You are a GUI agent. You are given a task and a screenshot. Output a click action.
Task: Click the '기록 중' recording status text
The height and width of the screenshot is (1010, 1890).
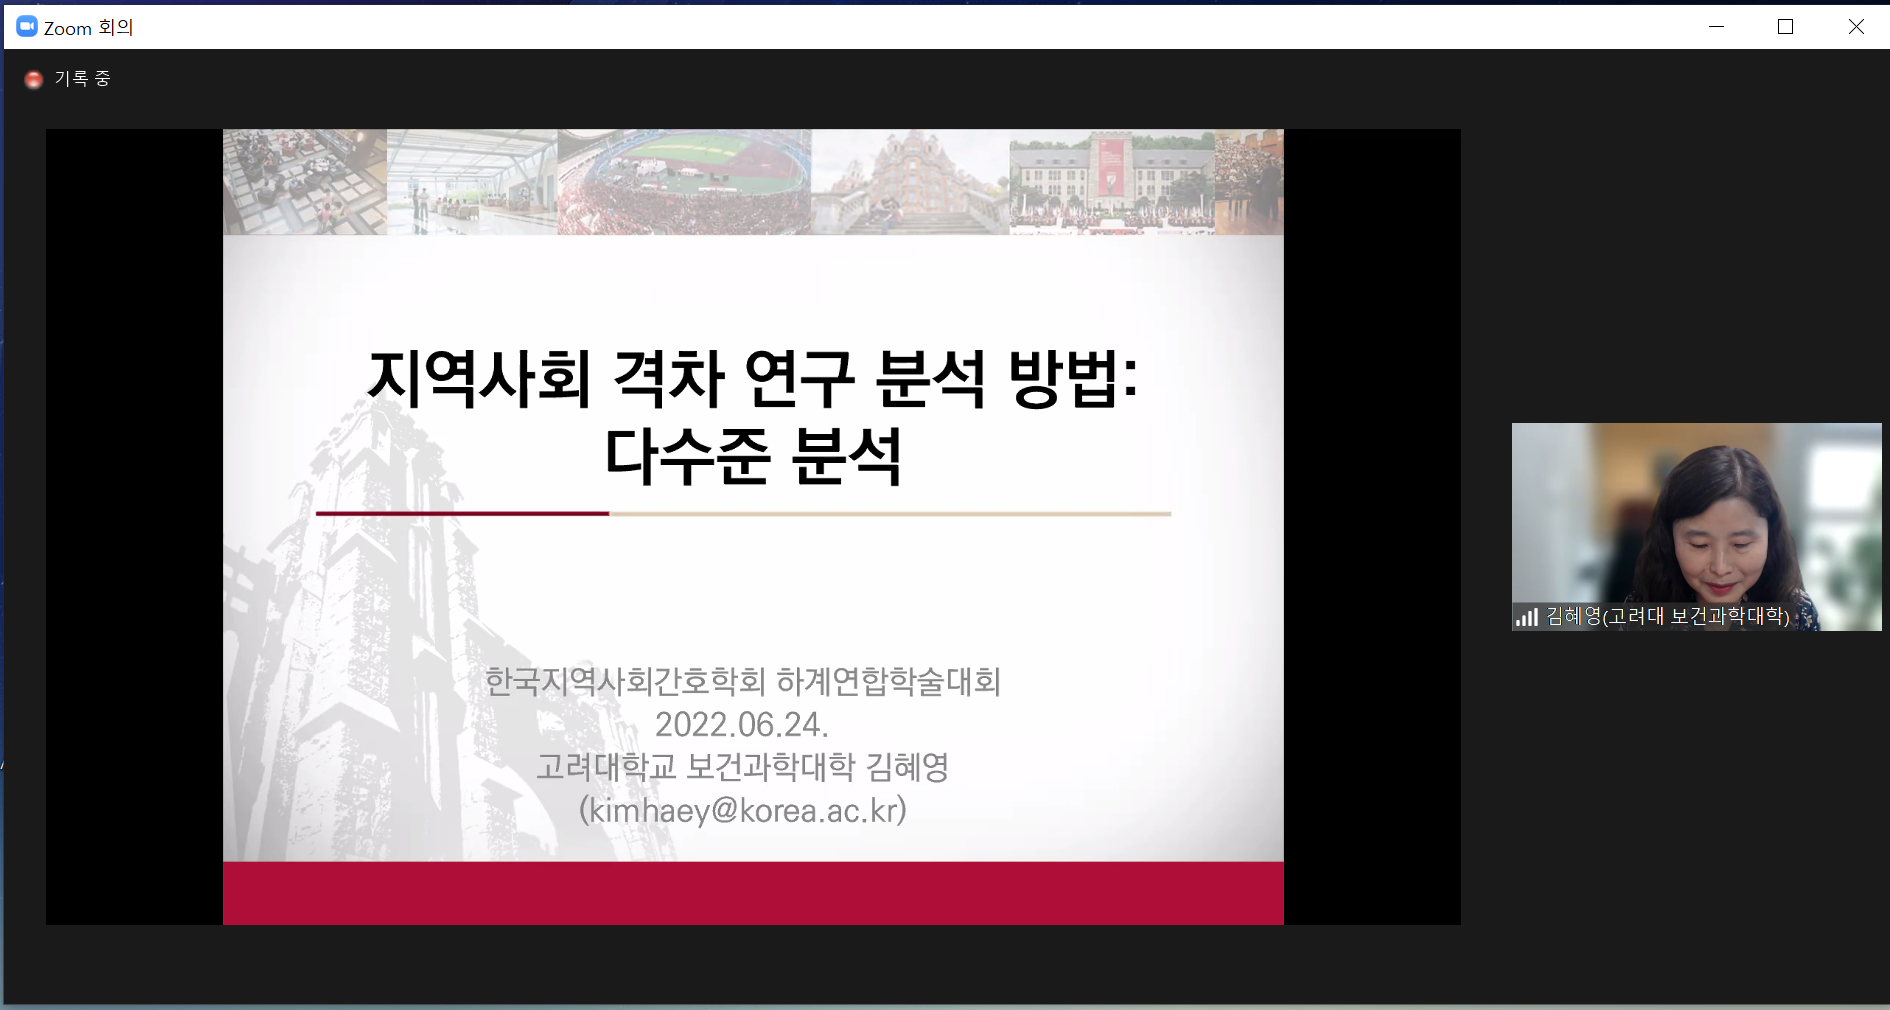(82, 78)
